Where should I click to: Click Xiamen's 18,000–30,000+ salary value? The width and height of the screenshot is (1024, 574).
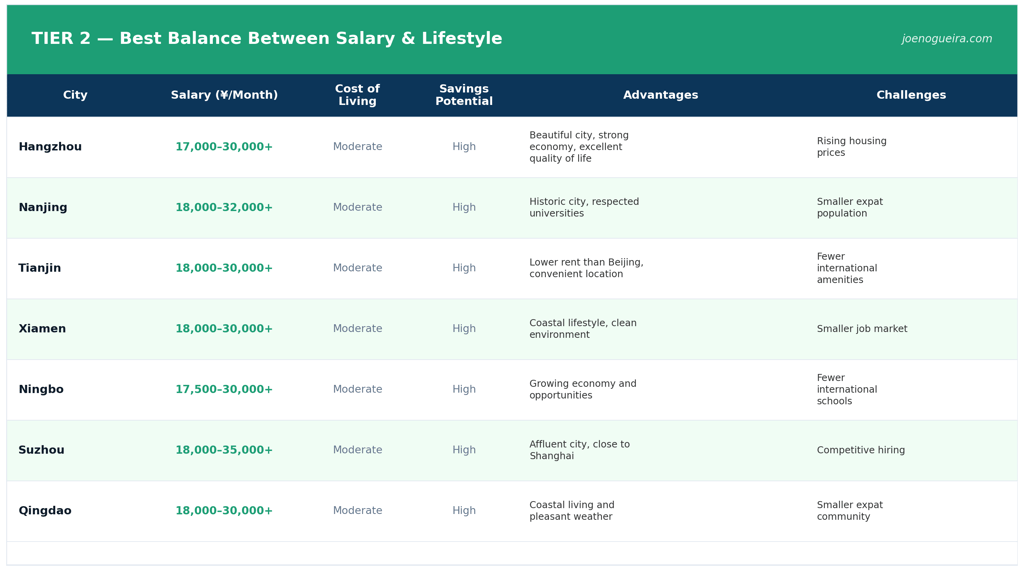point(224,328)
